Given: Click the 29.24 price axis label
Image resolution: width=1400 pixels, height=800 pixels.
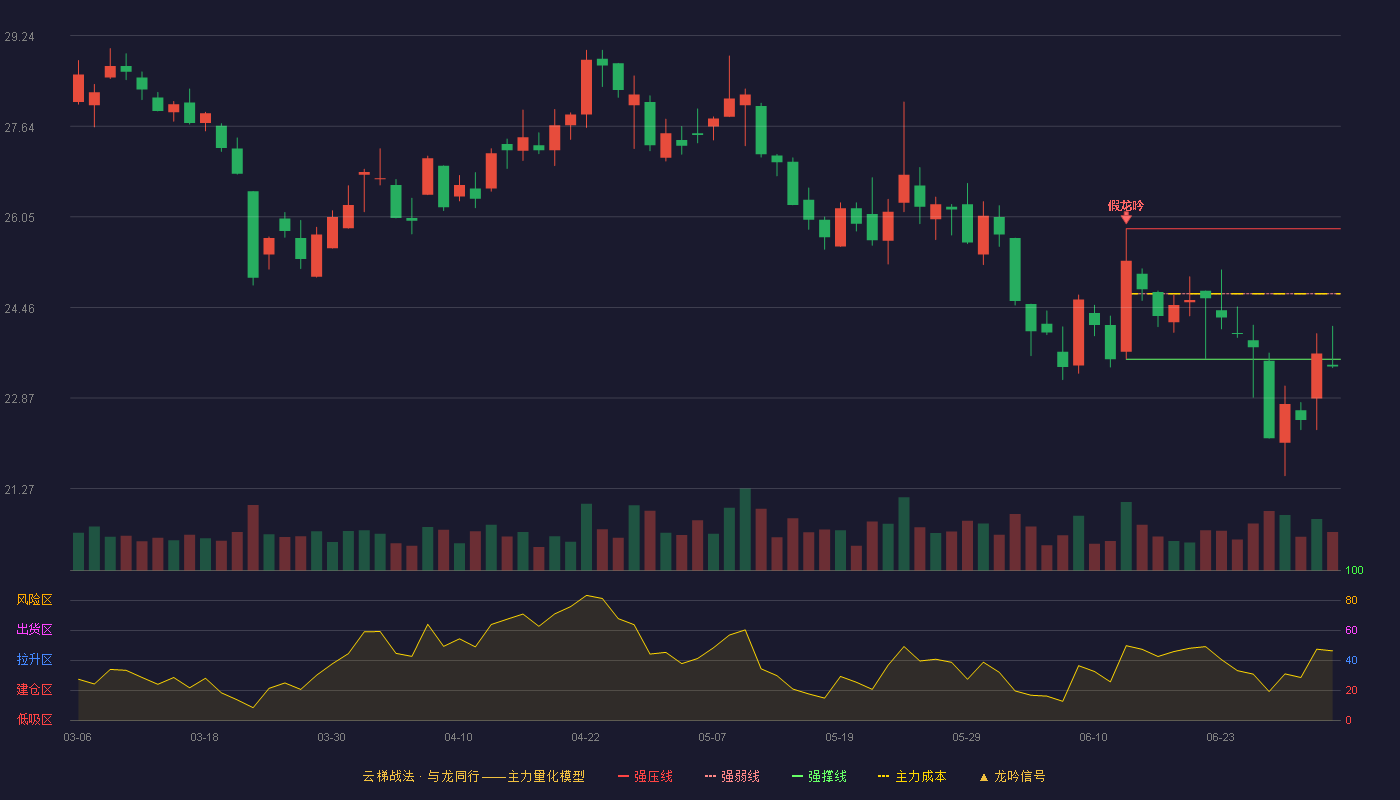Looking at the screenshot, I should click(x=19, y=37).
